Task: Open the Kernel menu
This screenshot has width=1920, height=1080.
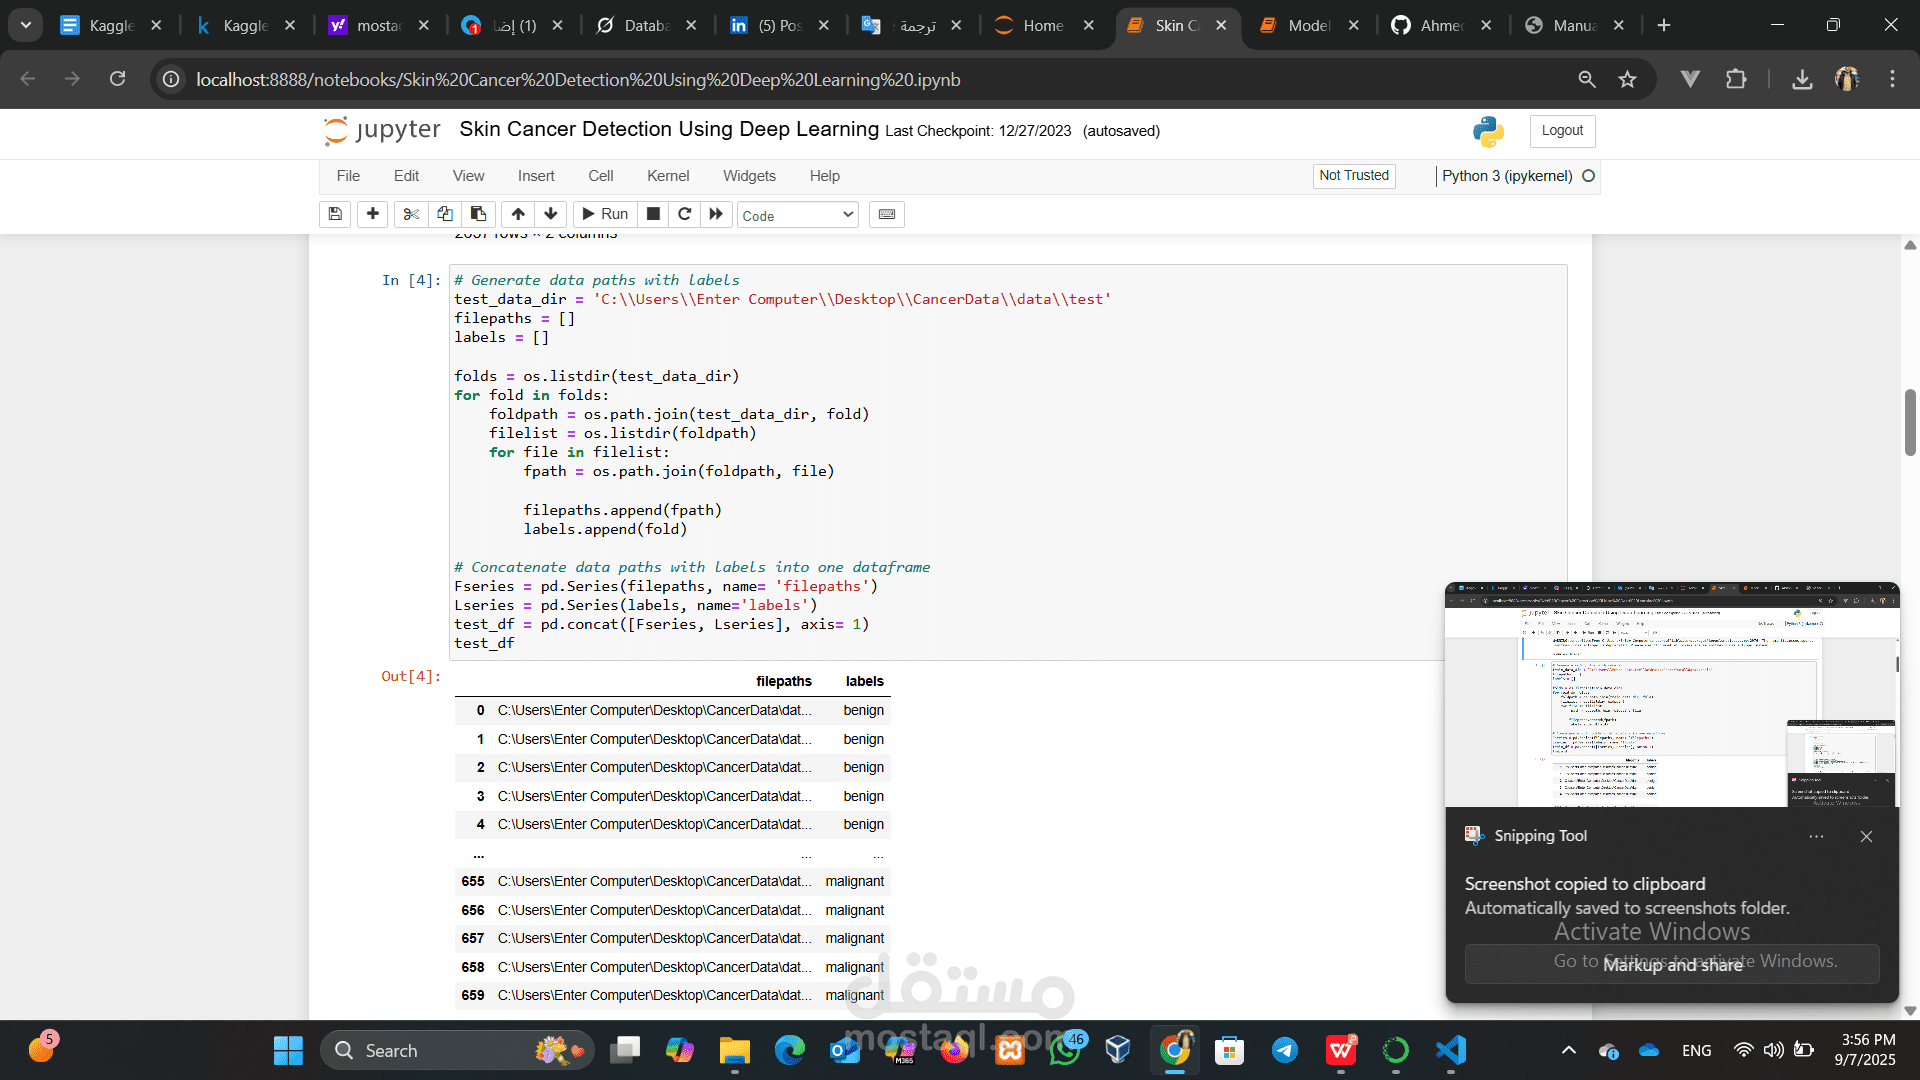Action: (x=668, y=176)
